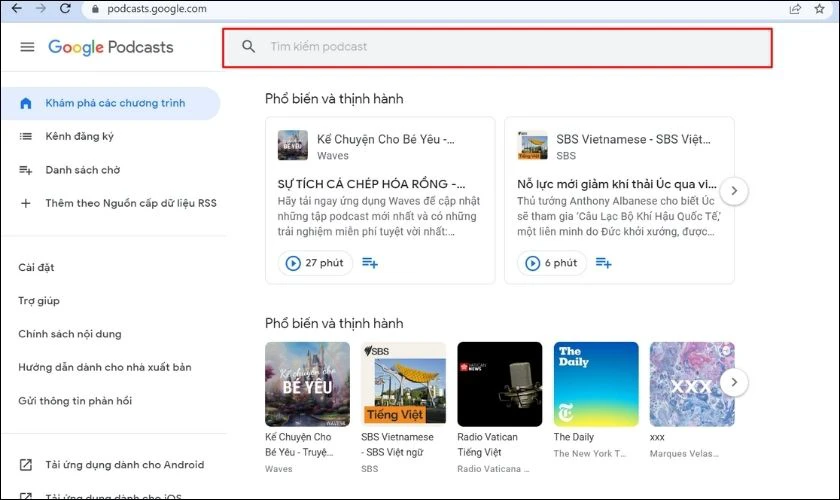840x500 pixels.
Task: Click Waves publisher under episode card
Action: (333, 155)
